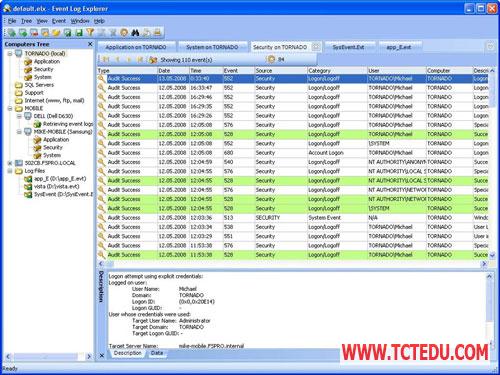Viewport: 500px width, 375px height.
Task: Click the orange round refresh toolbar icon
Action: click(x=124, y=32)
